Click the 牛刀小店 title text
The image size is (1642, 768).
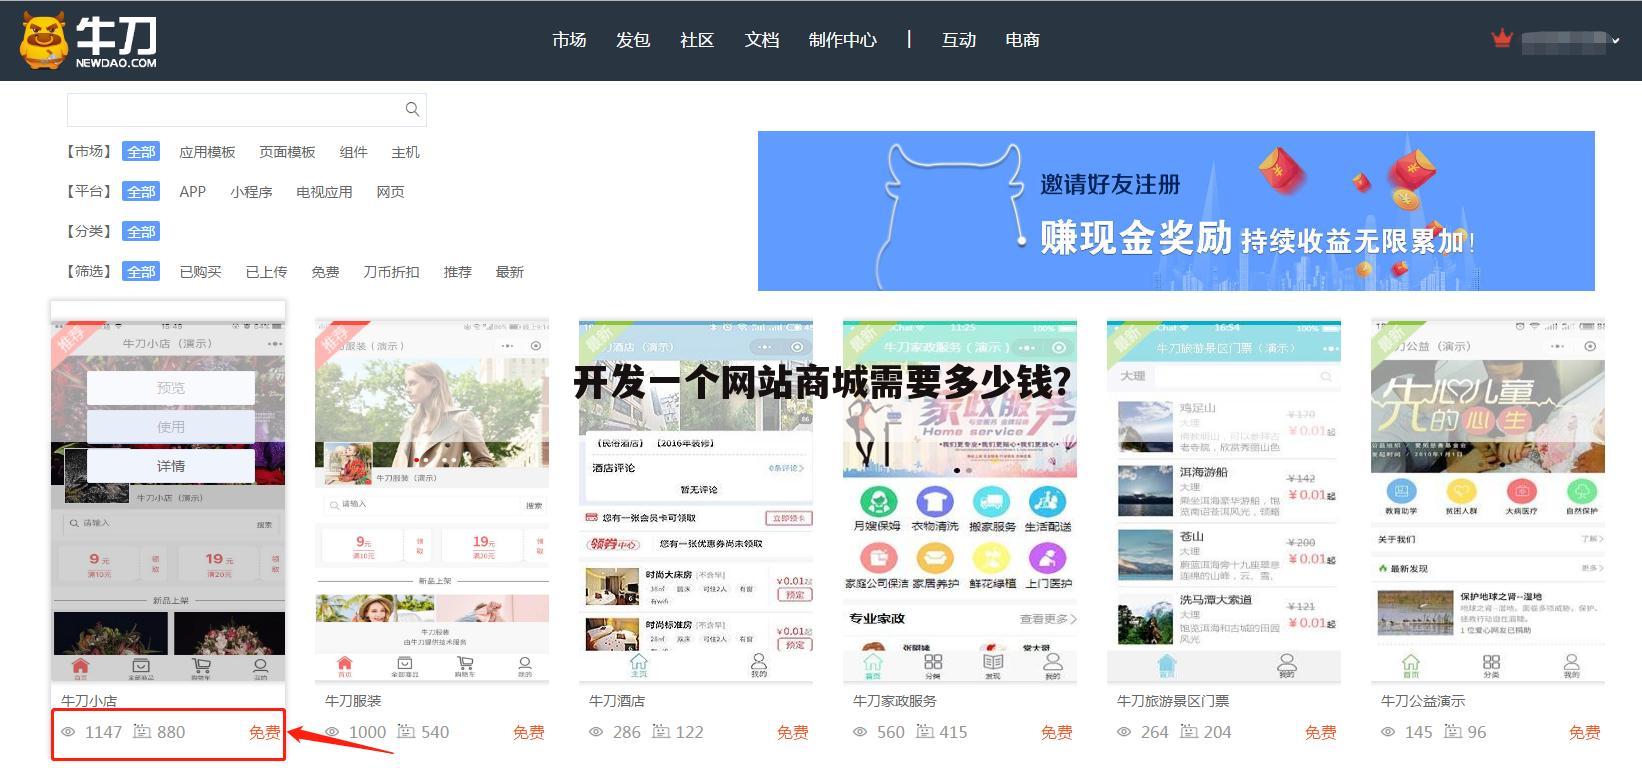pos(89,701)
